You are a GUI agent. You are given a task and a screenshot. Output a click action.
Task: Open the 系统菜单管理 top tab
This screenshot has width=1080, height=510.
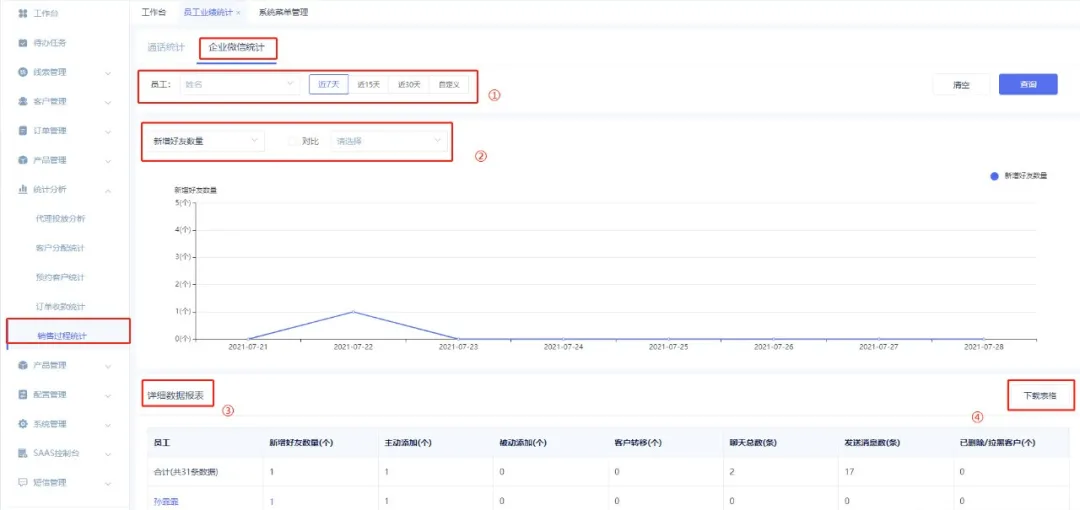283,13
